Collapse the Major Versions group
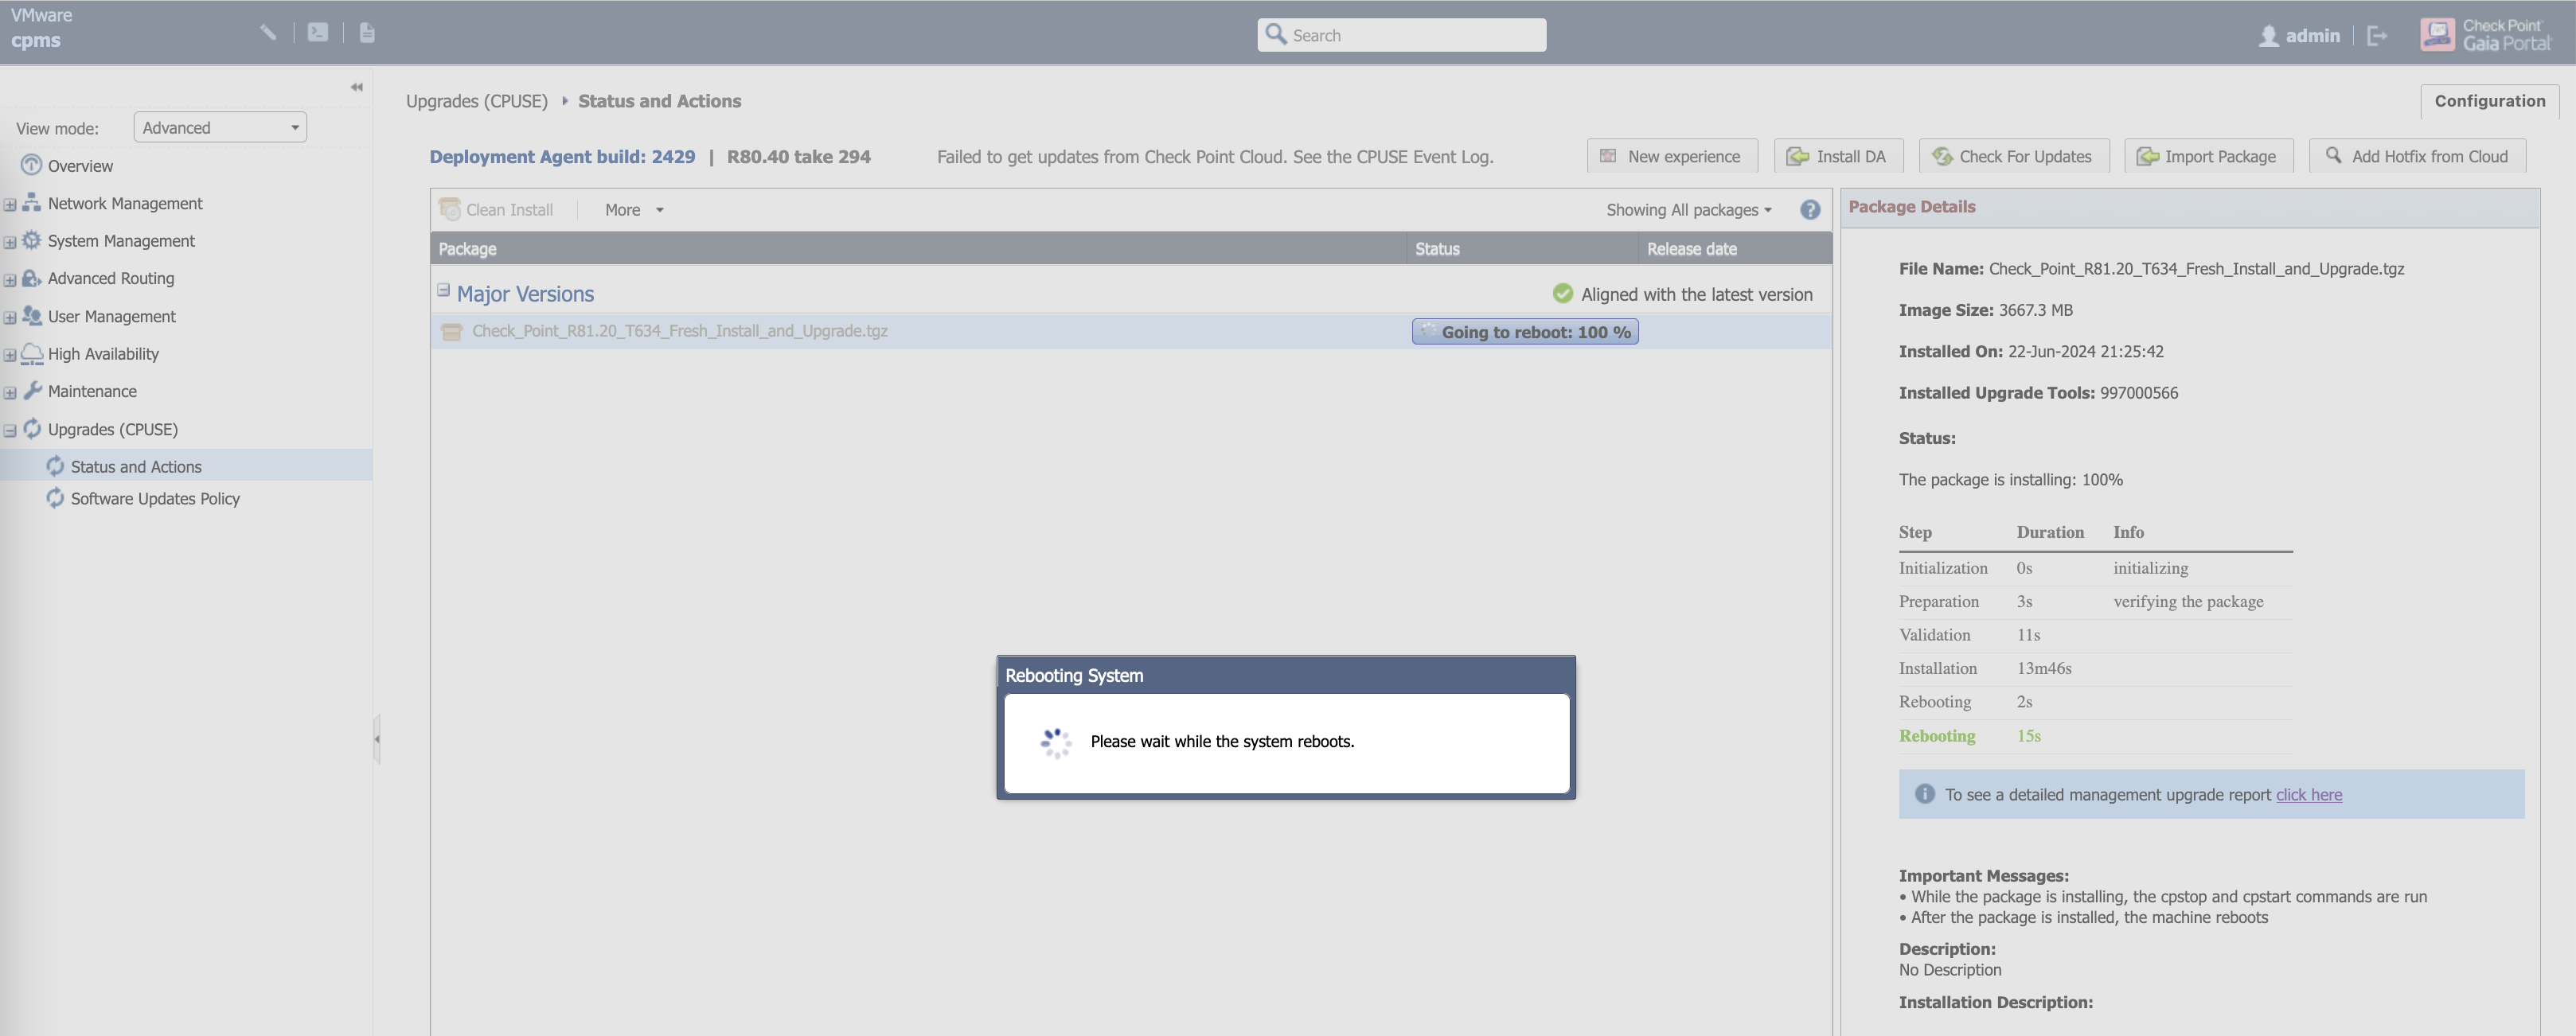The image size is (2576, 1036). point(443,291)
